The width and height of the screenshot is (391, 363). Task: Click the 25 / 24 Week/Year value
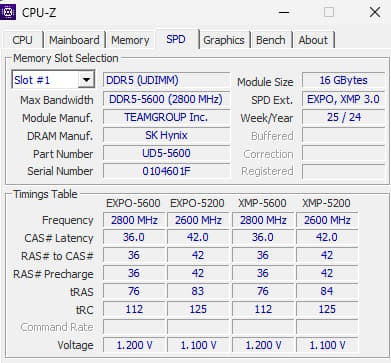[343, 117]
